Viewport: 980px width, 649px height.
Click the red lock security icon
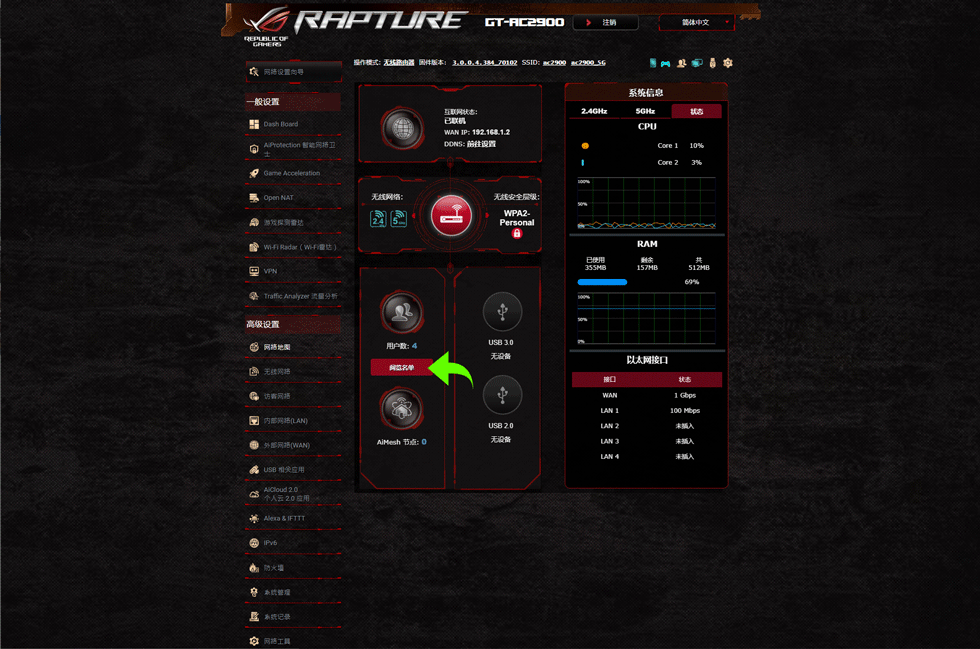(517, 233)
